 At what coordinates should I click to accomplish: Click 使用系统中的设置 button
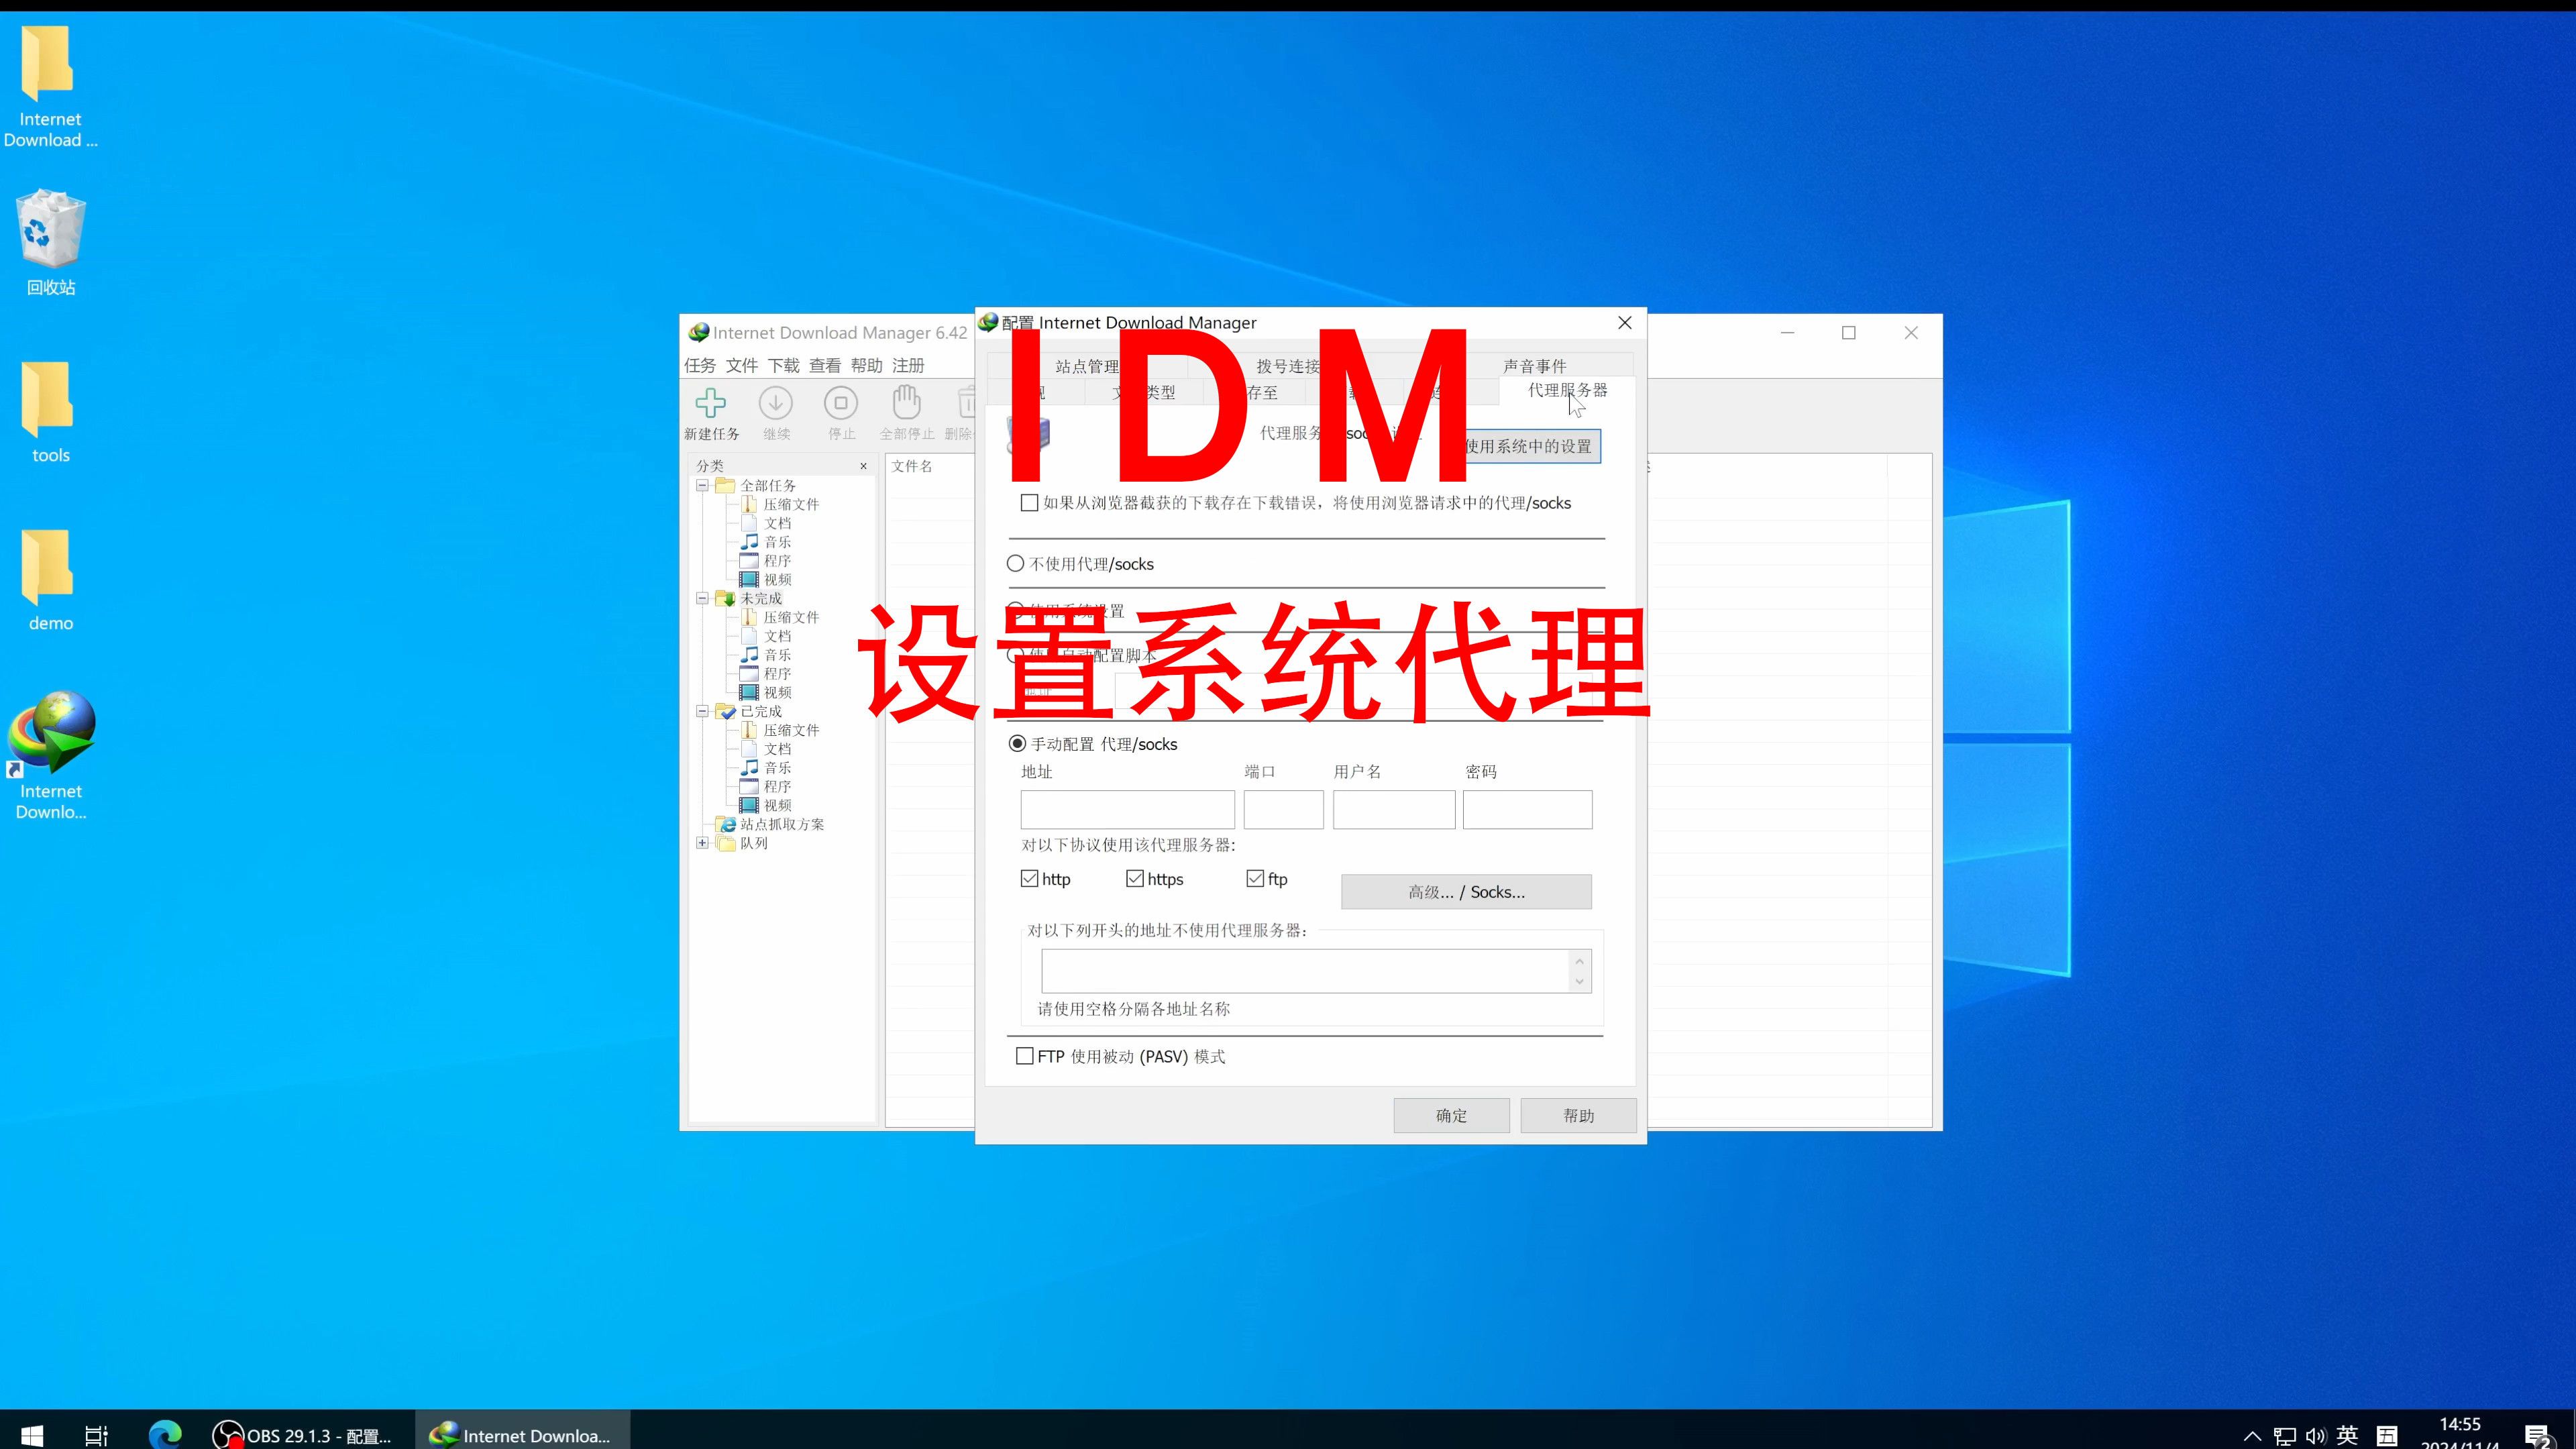click(x=1527, y=446)
